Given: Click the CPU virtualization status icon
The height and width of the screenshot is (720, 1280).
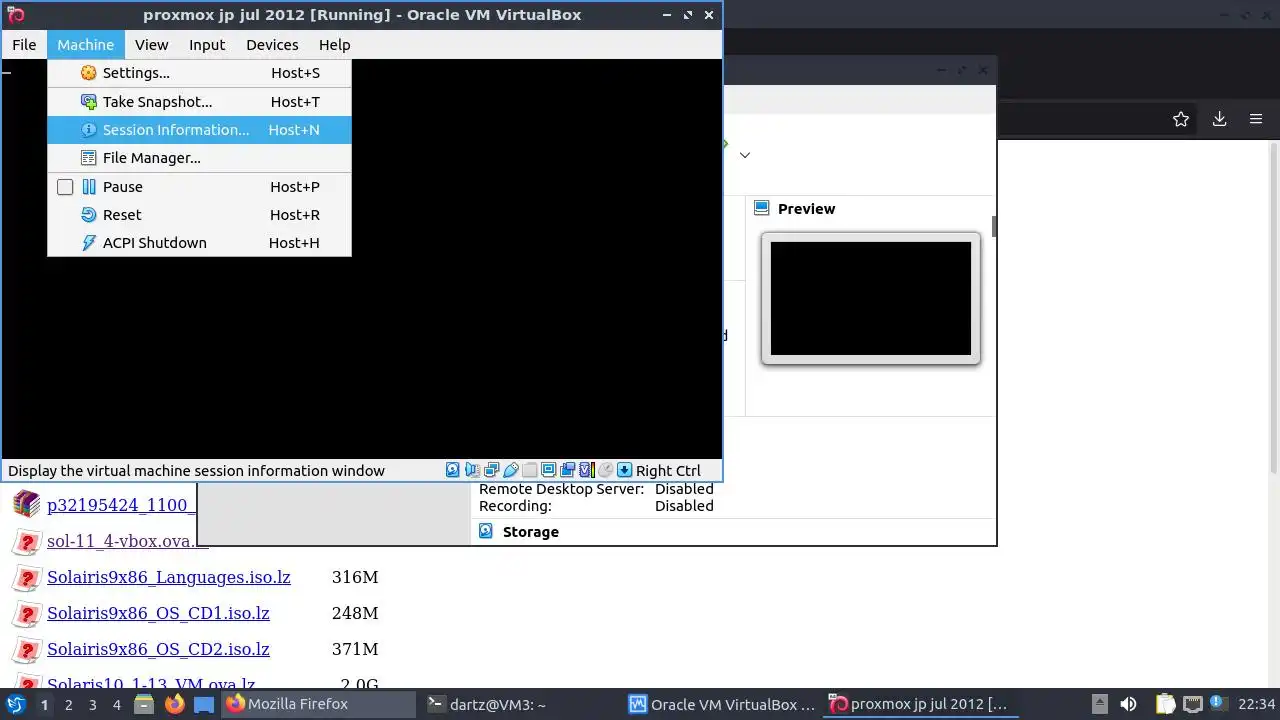Looking at the screenshot, I should coord(587,470).
